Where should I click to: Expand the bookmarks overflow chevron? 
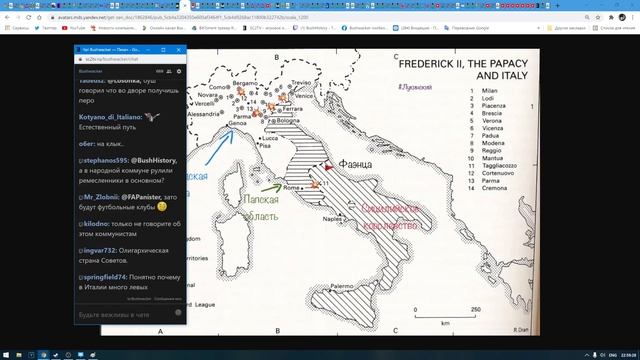click(x=538, y=28)
